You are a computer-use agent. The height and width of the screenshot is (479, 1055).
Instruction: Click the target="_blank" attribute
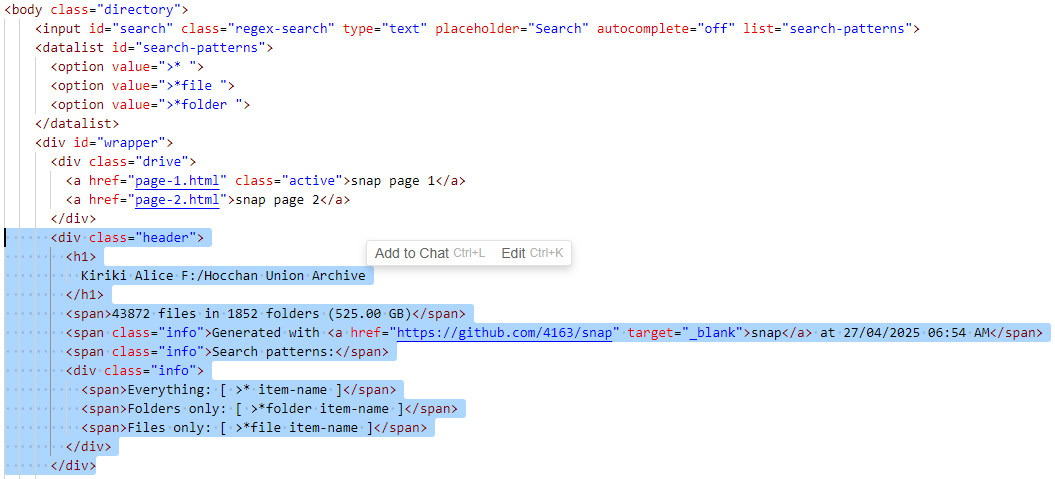coord(685,332)
